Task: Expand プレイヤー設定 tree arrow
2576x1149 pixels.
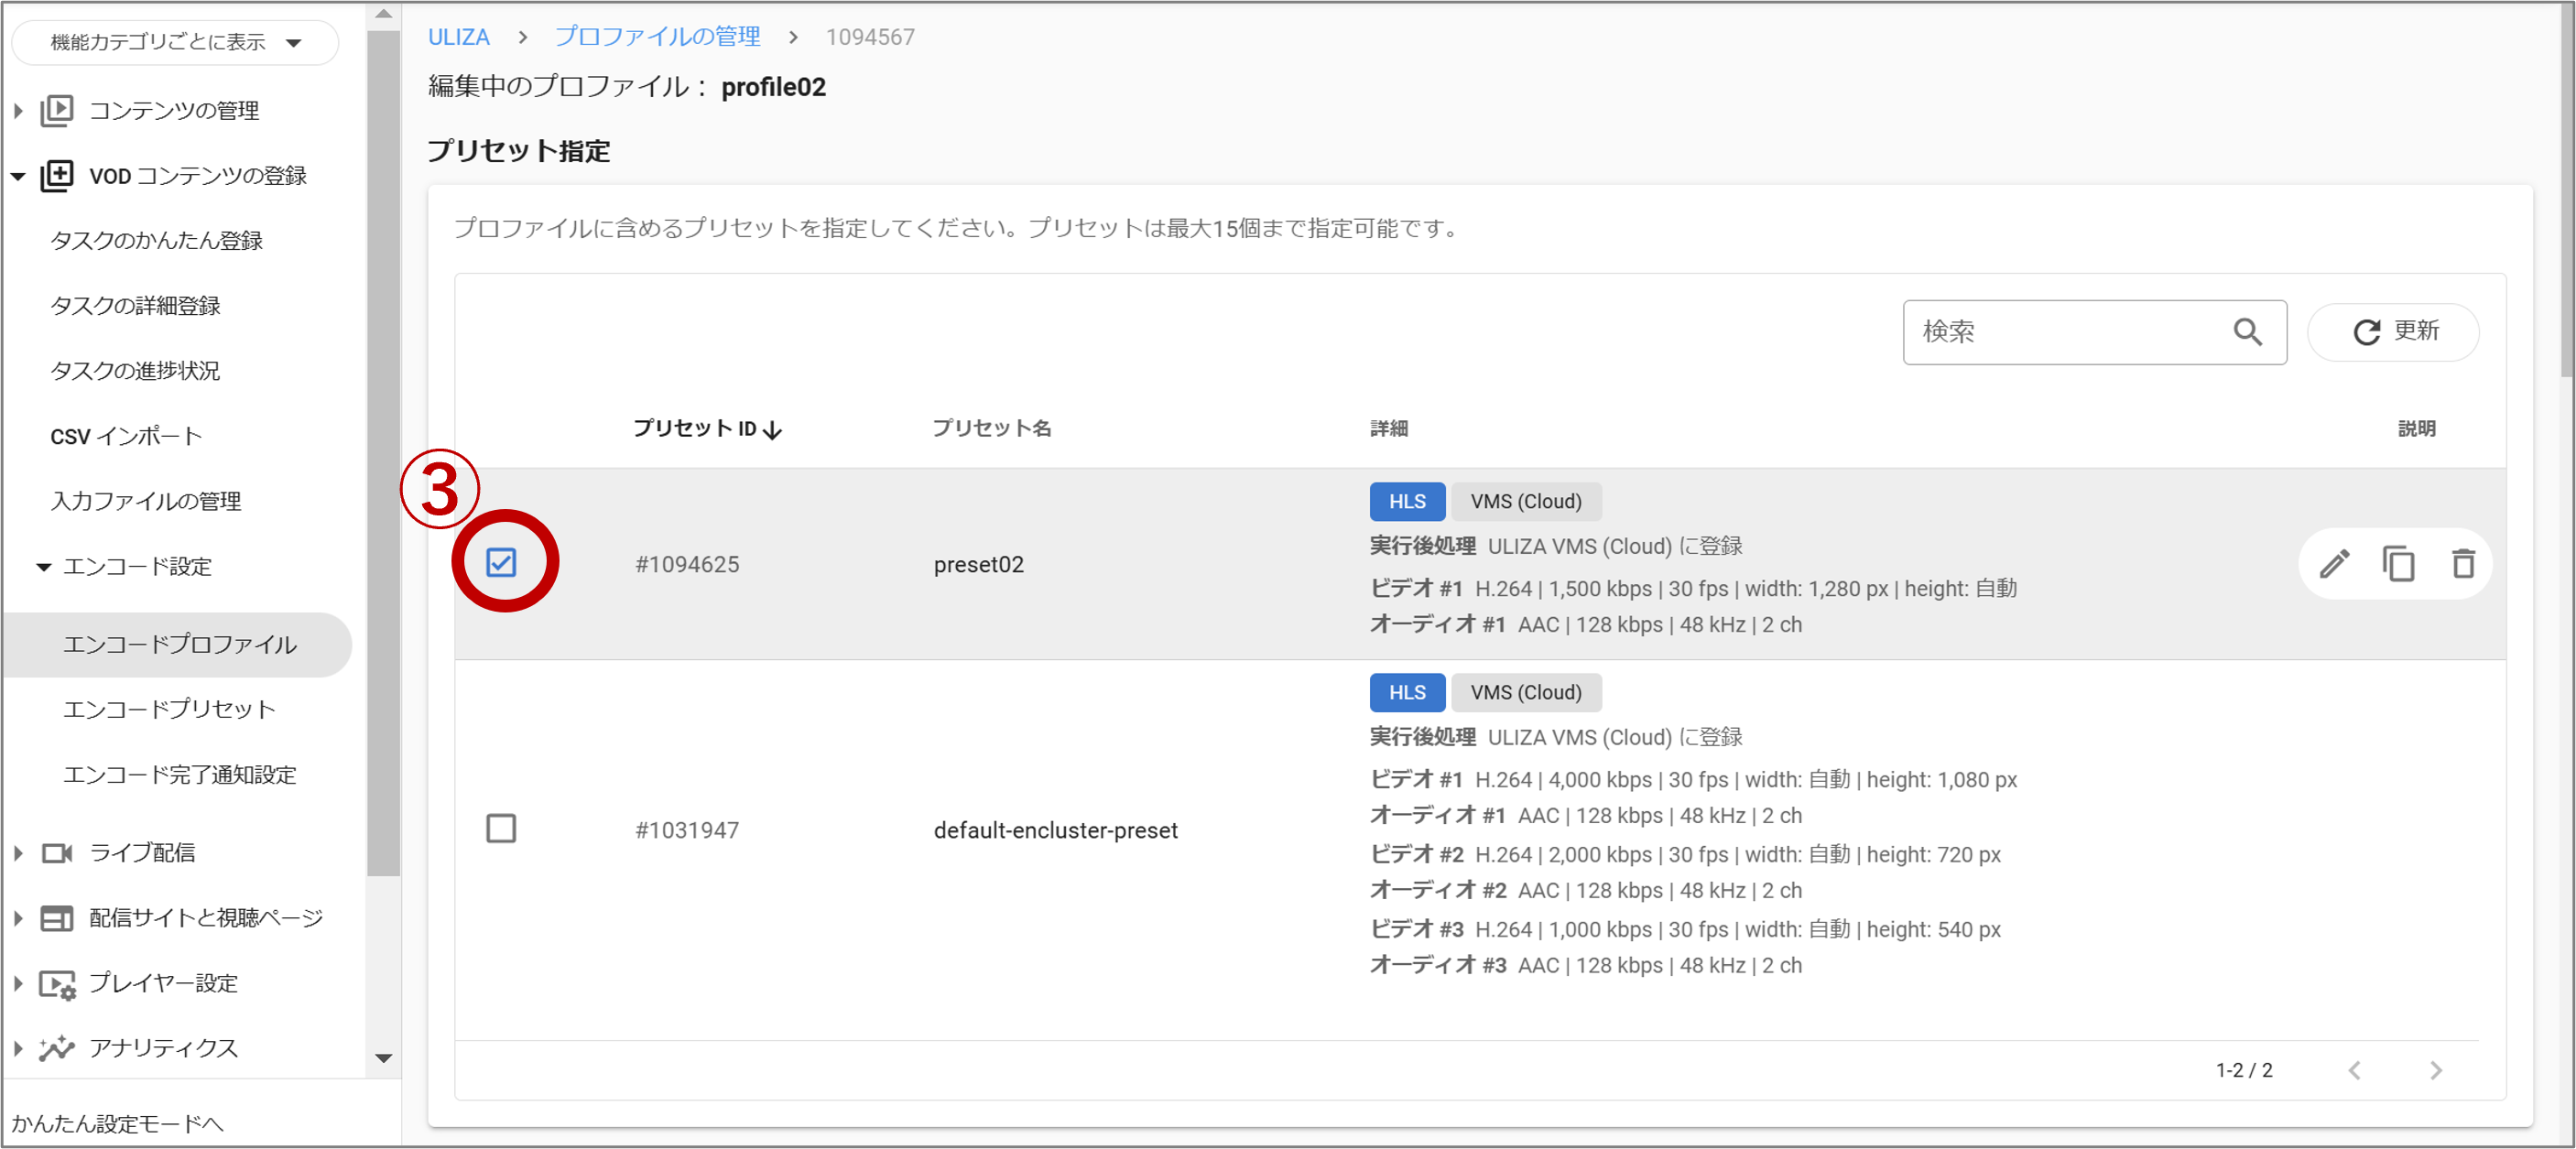Action: tap(18, 983)
